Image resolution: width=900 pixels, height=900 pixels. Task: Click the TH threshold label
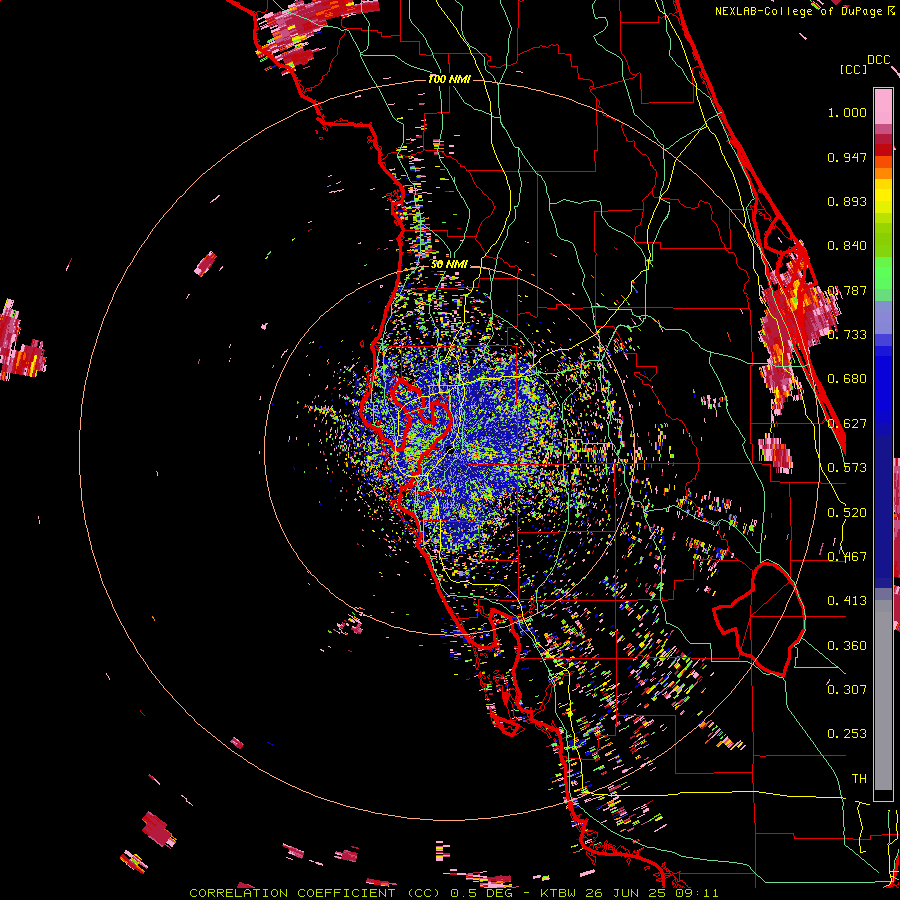pyautogui.click(x=859, y=779)
